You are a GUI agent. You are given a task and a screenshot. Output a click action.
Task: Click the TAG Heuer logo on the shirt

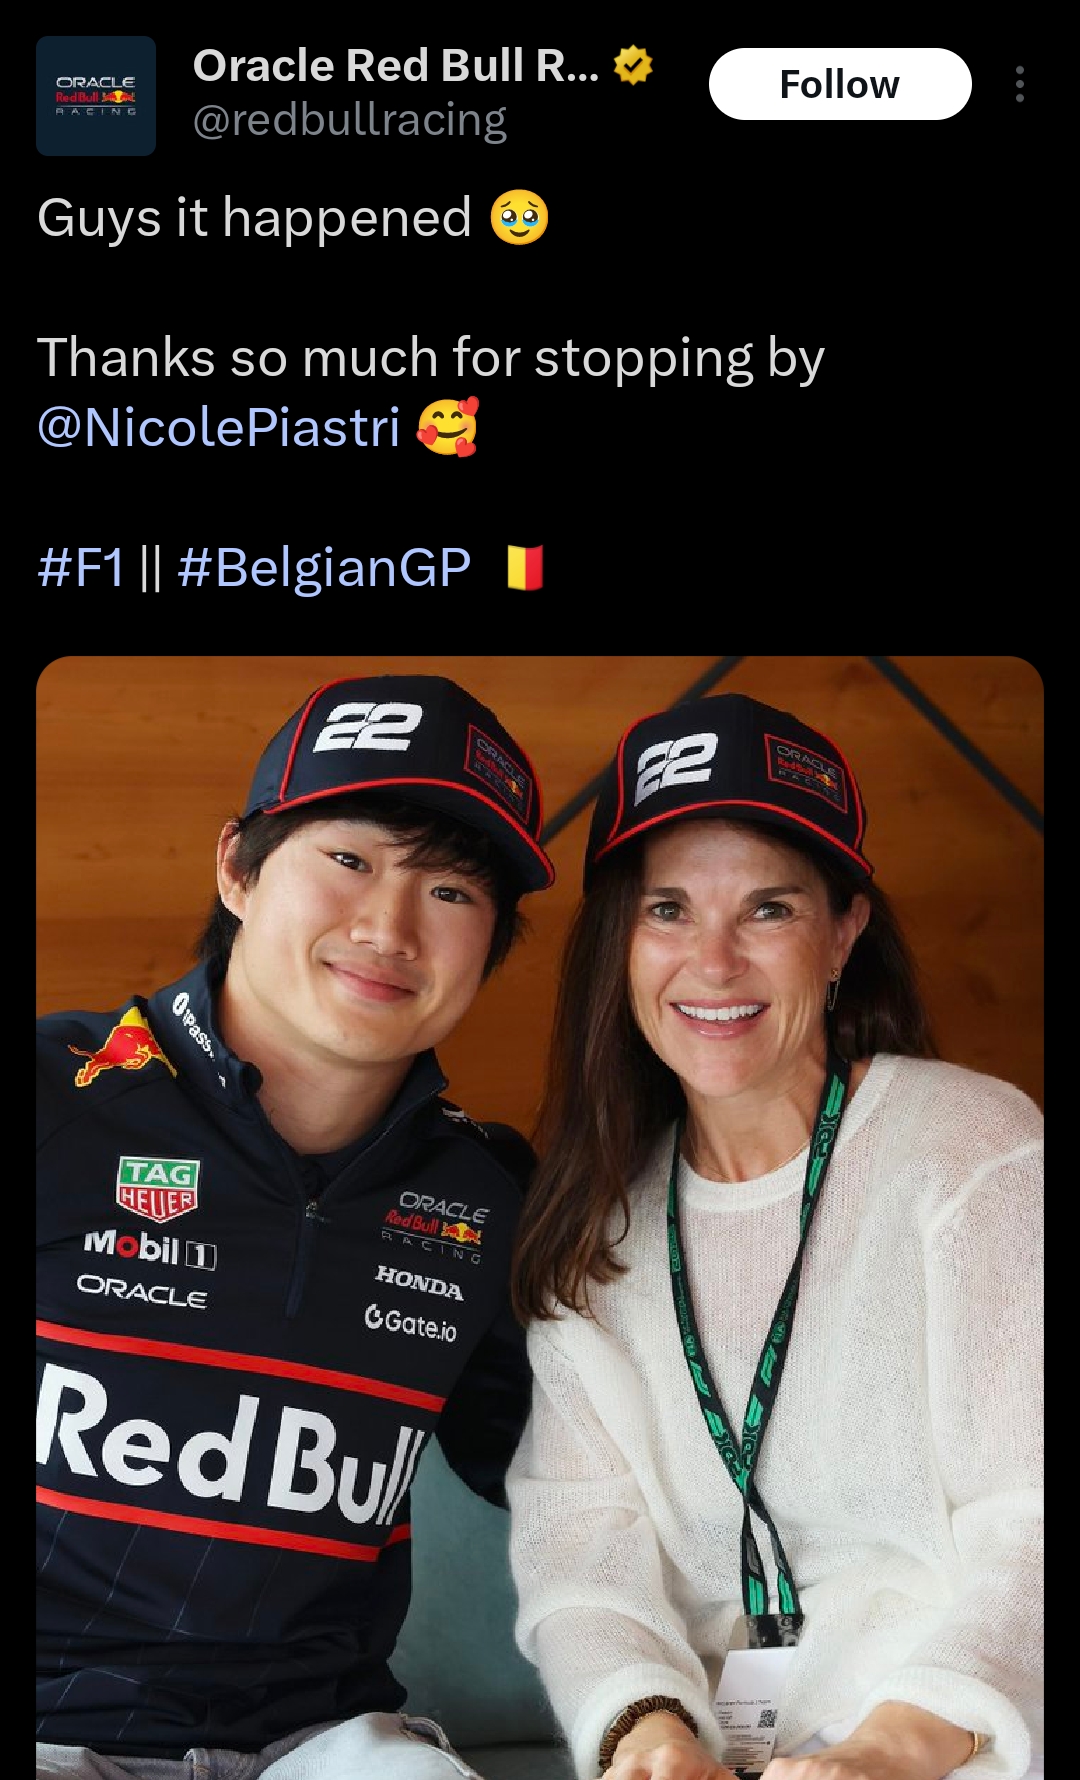coord(158,1188)
